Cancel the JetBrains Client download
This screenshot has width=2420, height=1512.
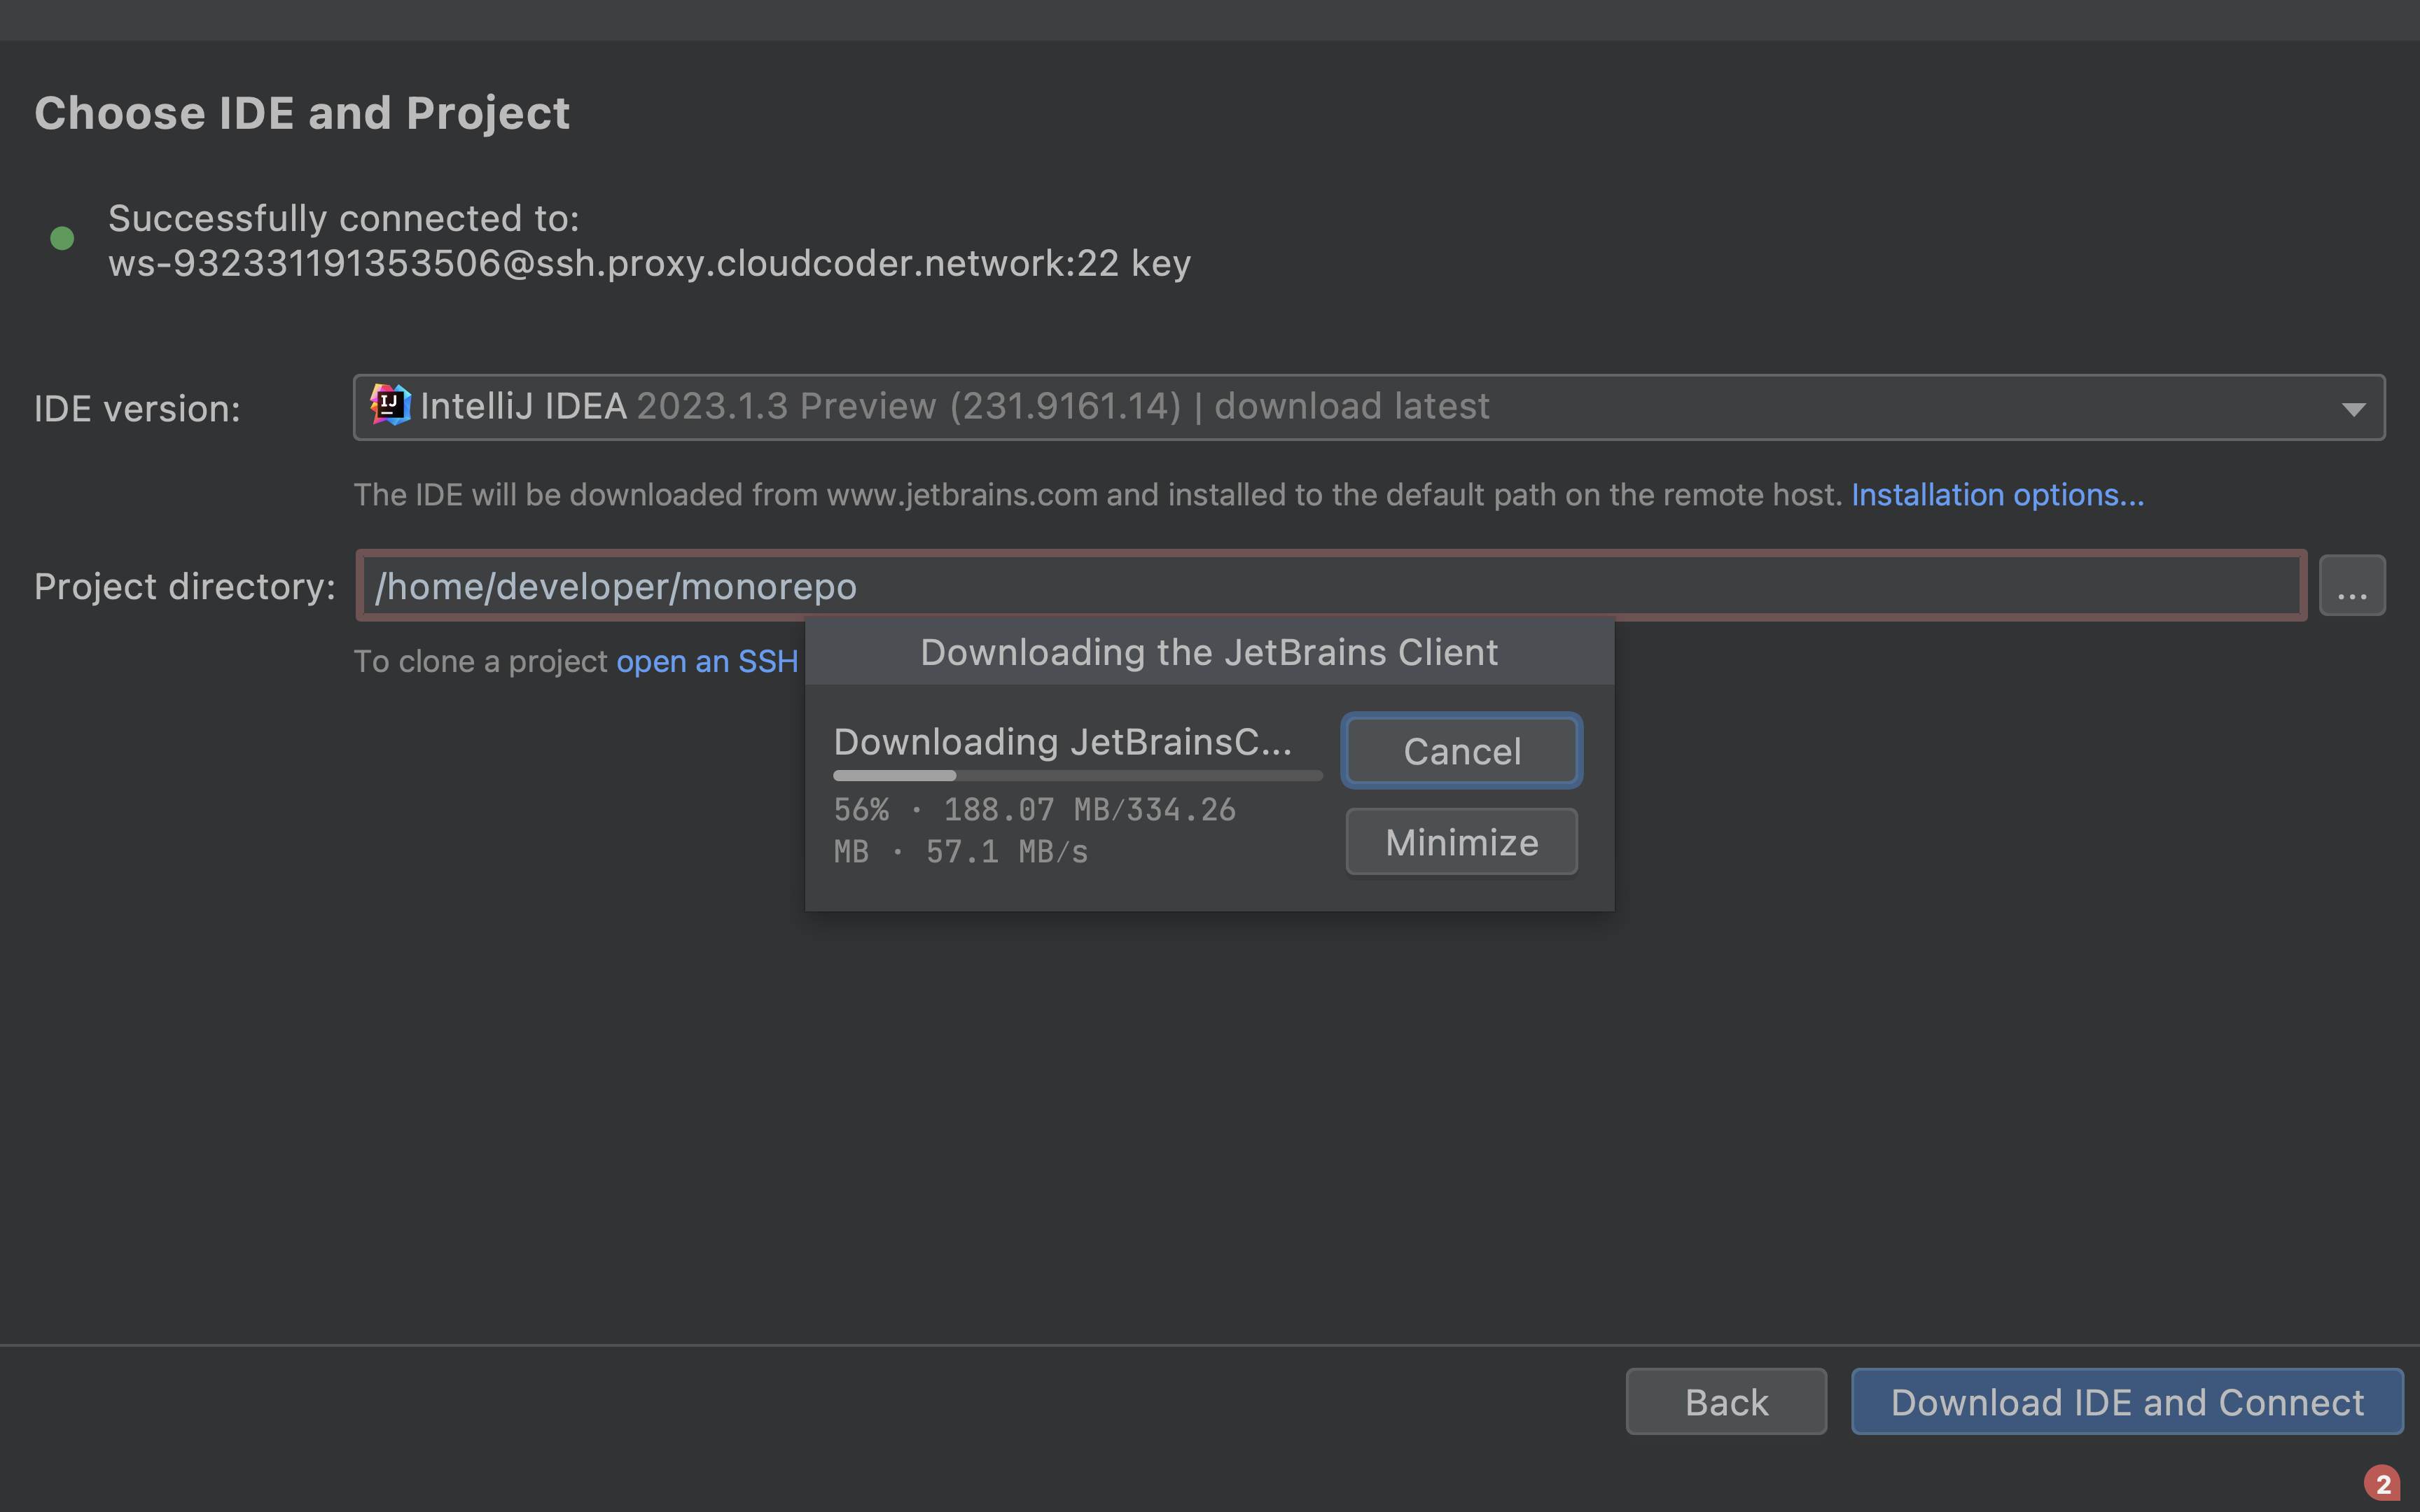click(1461, 751)
